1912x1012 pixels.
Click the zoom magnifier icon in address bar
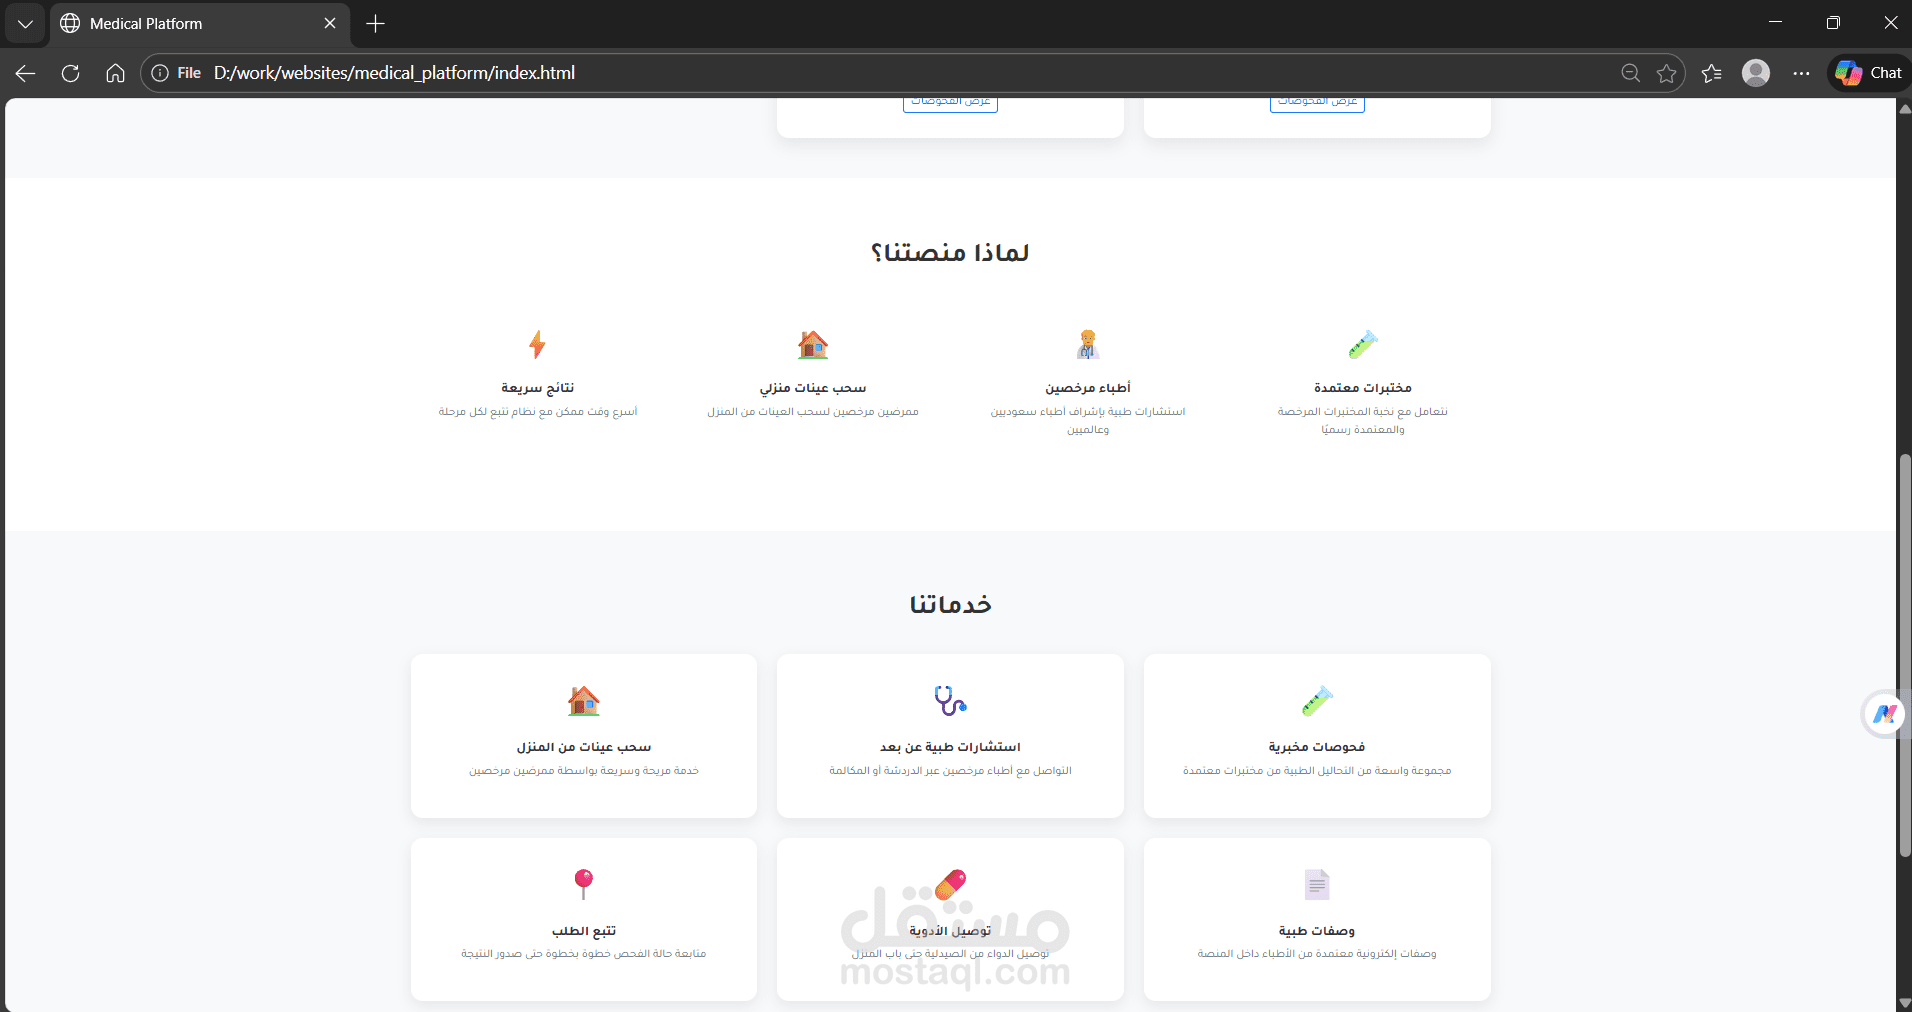[x=1630, y=73]
